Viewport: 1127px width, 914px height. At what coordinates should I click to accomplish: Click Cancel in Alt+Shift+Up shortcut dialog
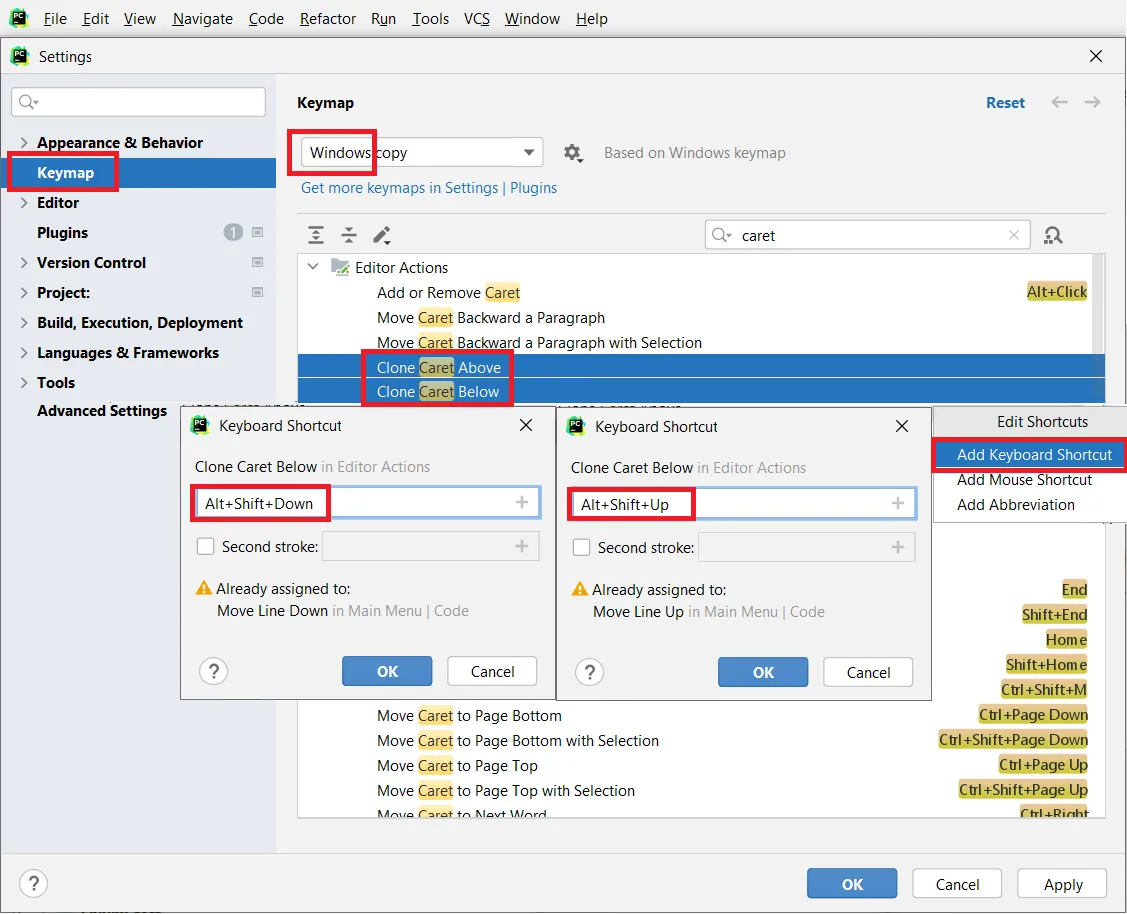868,673
